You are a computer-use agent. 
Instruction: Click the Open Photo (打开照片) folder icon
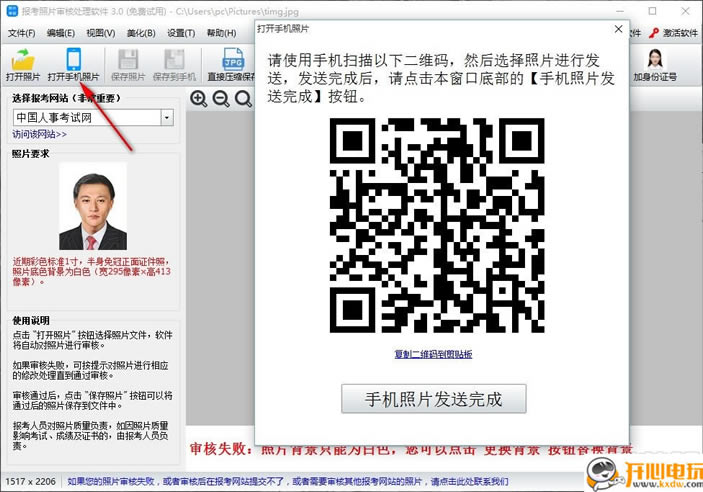23,60
